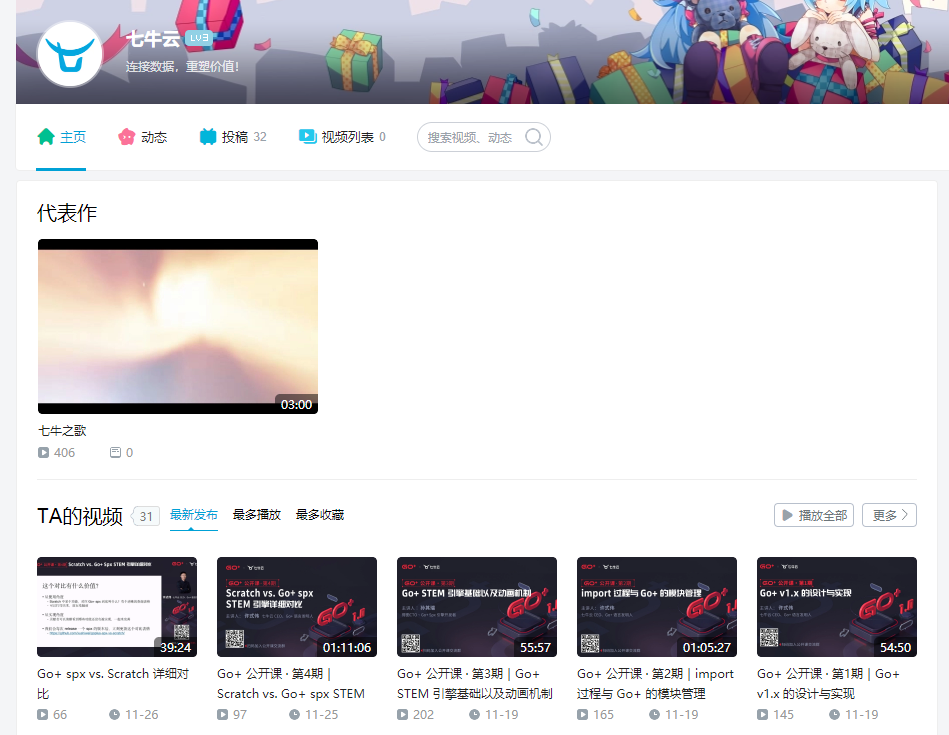This screenshot has height=735, width=949.
Task: Click play icon in 播放全部 button
Action: click(x=787, y=515)
